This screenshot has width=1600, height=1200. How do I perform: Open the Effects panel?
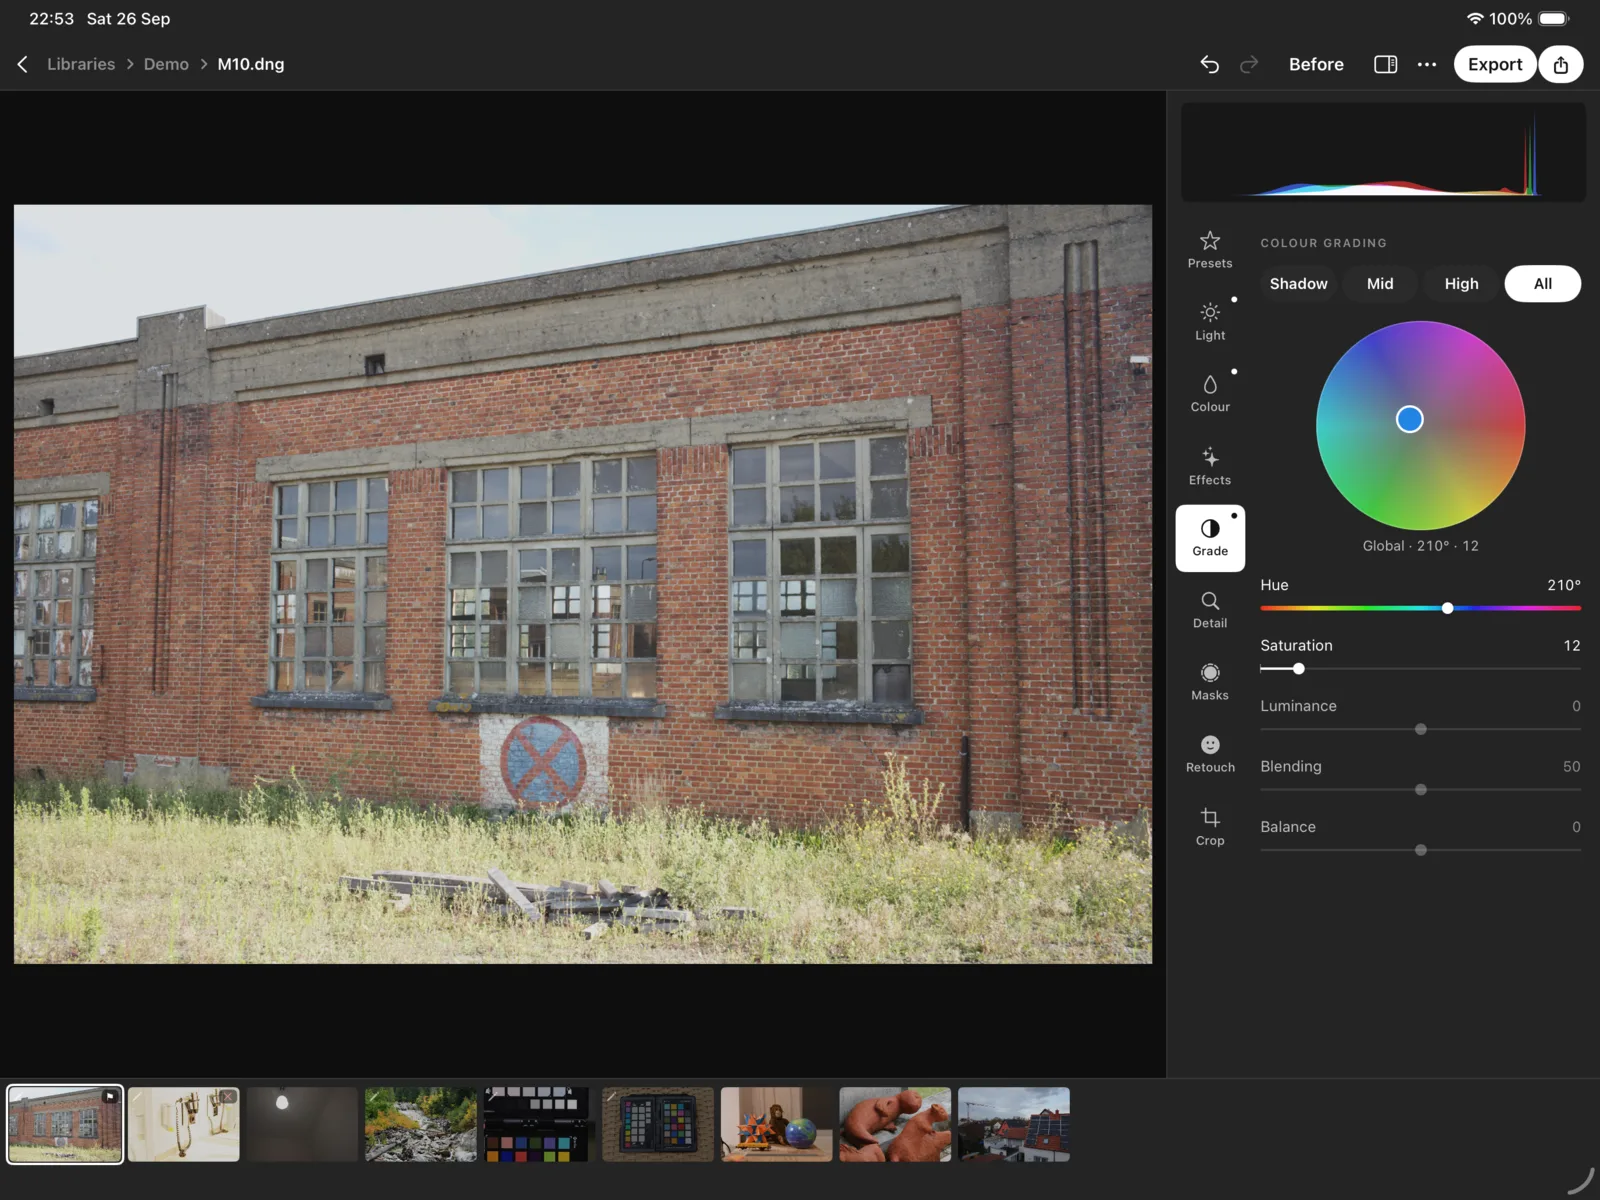1210,466
